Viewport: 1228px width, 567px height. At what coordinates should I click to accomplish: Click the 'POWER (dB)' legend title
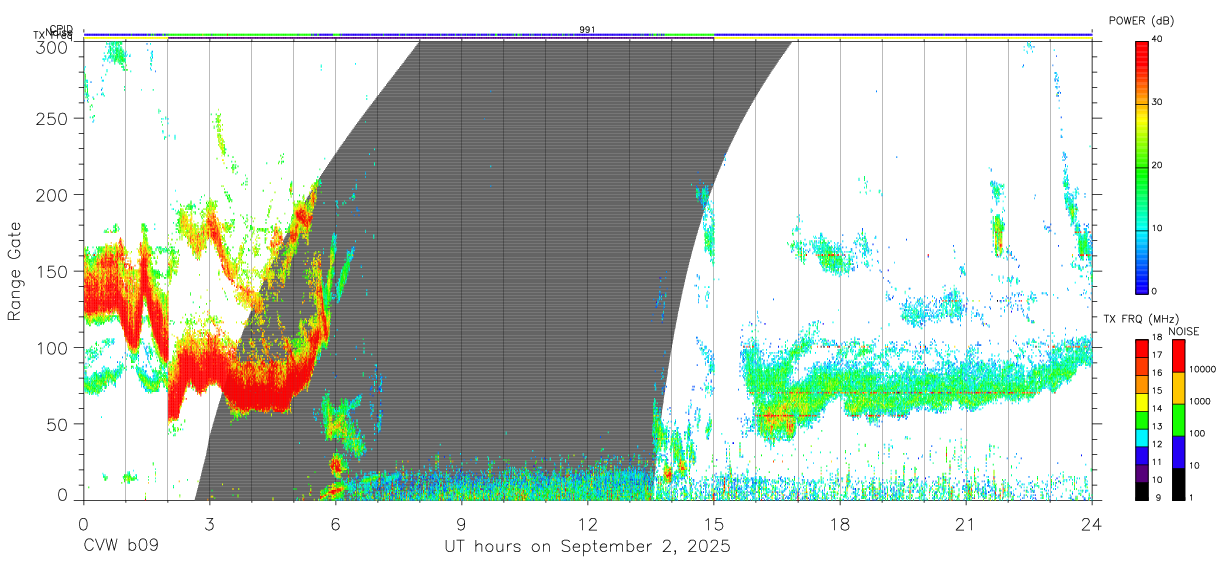coord(1140,21)
